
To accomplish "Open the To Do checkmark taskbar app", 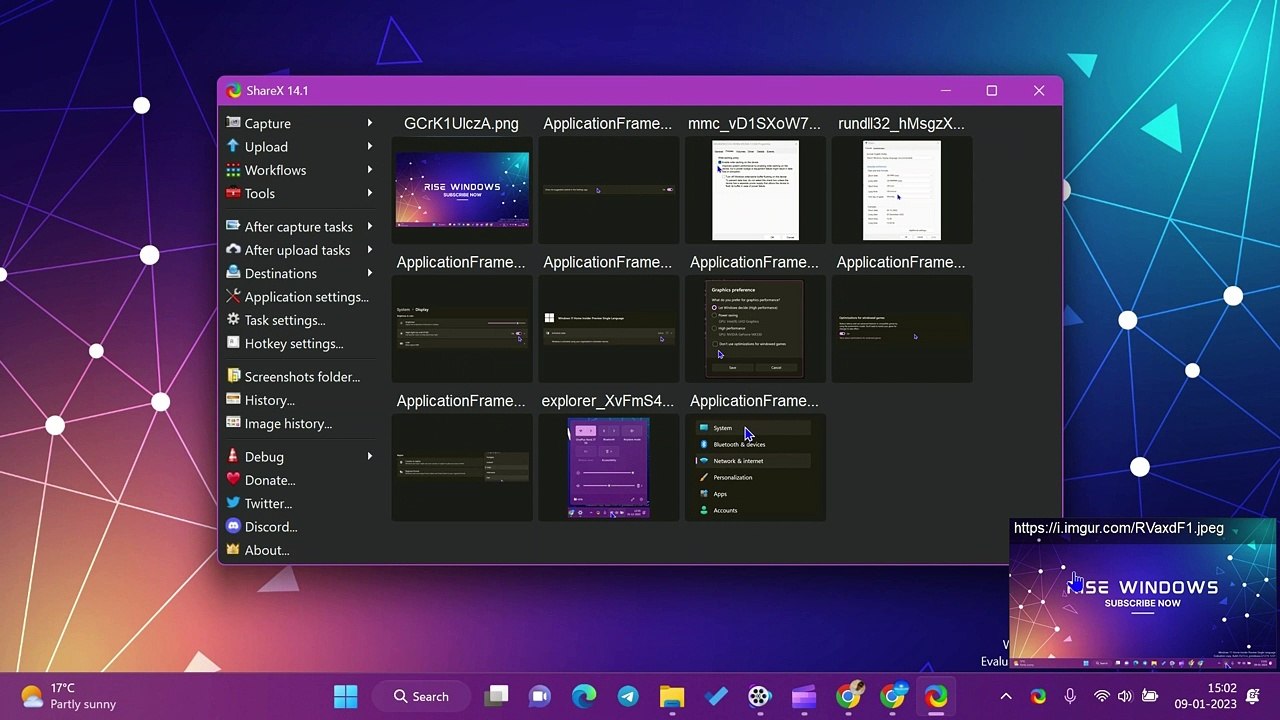I will (x=716, y=697).
